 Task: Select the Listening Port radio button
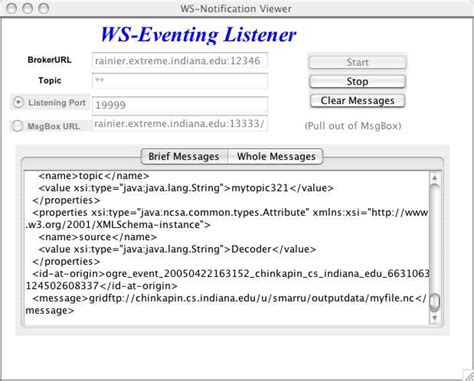point(18,102)
